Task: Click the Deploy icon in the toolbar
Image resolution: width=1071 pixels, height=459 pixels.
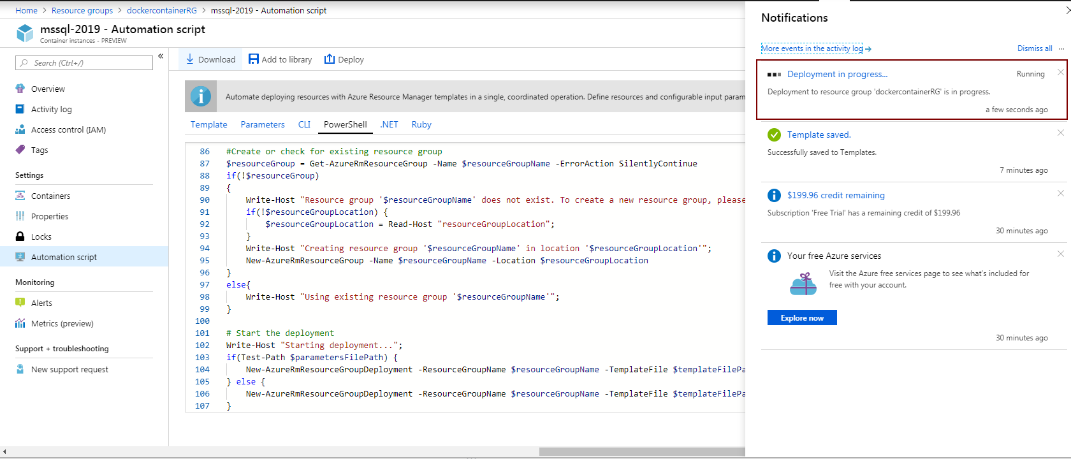Action: 330,60
